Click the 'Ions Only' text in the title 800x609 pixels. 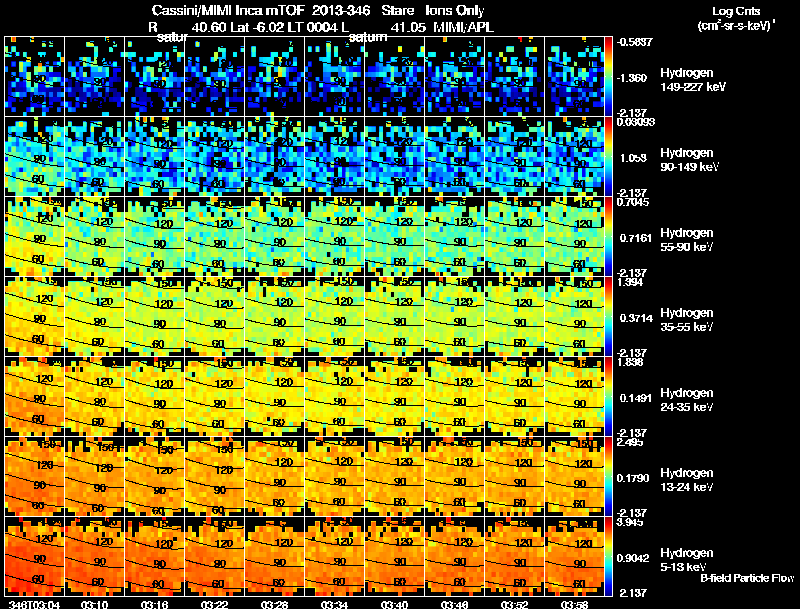tap(455, 10)
